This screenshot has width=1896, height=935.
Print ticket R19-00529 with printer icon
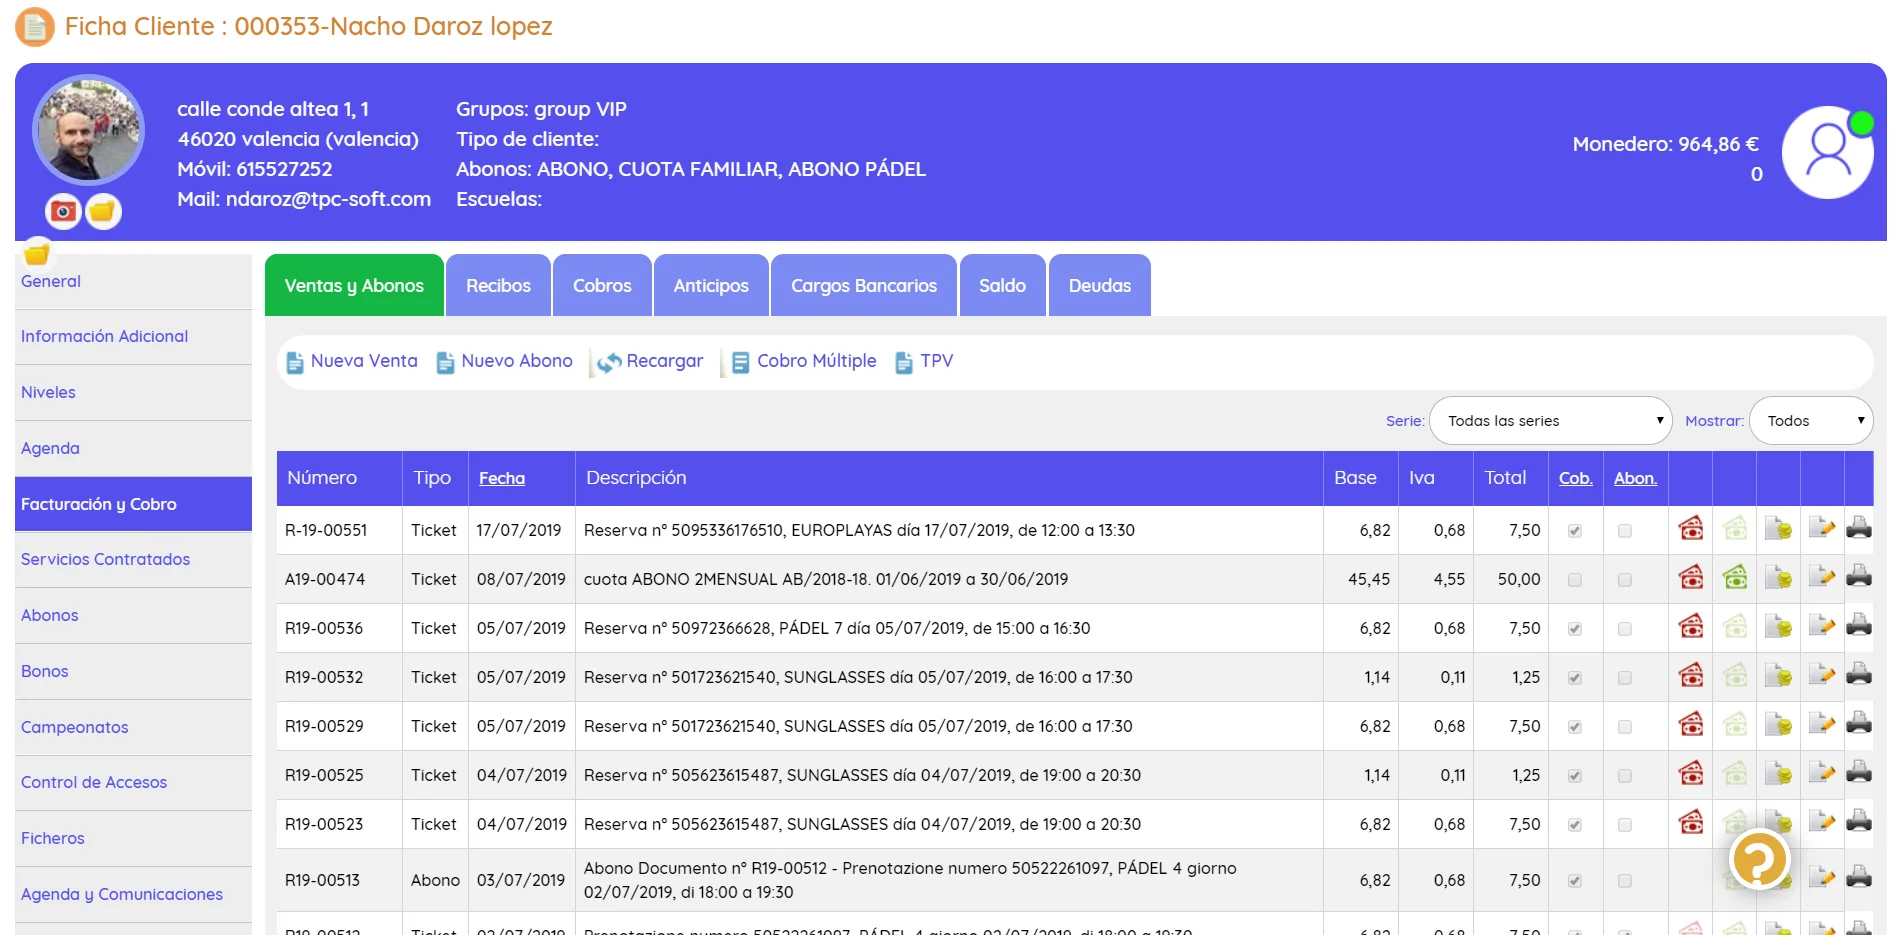[x=1859, y=724]
